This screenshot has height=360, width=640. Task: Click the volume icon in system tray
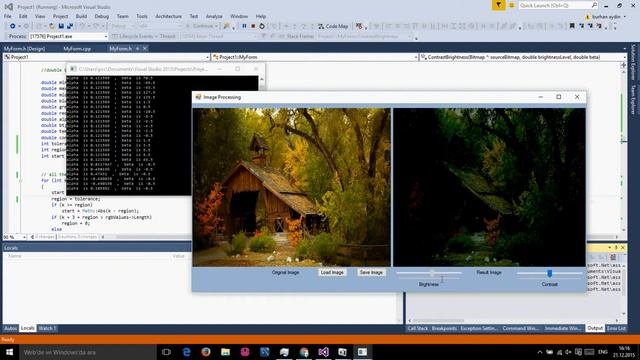(569, 352)
